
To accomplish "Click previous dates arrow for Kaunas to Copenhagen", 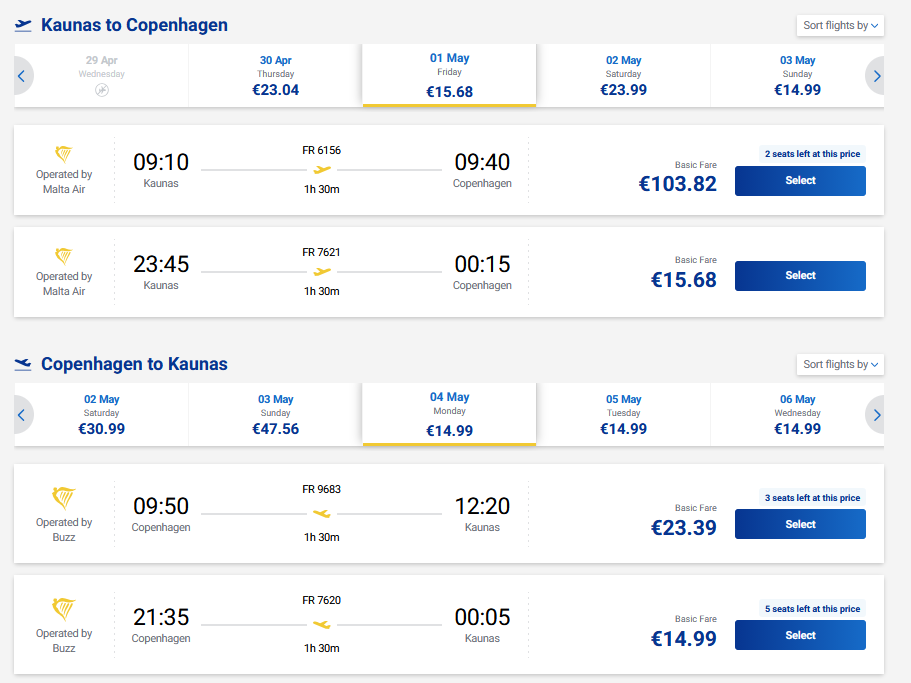I will click(x=21, y=76).
